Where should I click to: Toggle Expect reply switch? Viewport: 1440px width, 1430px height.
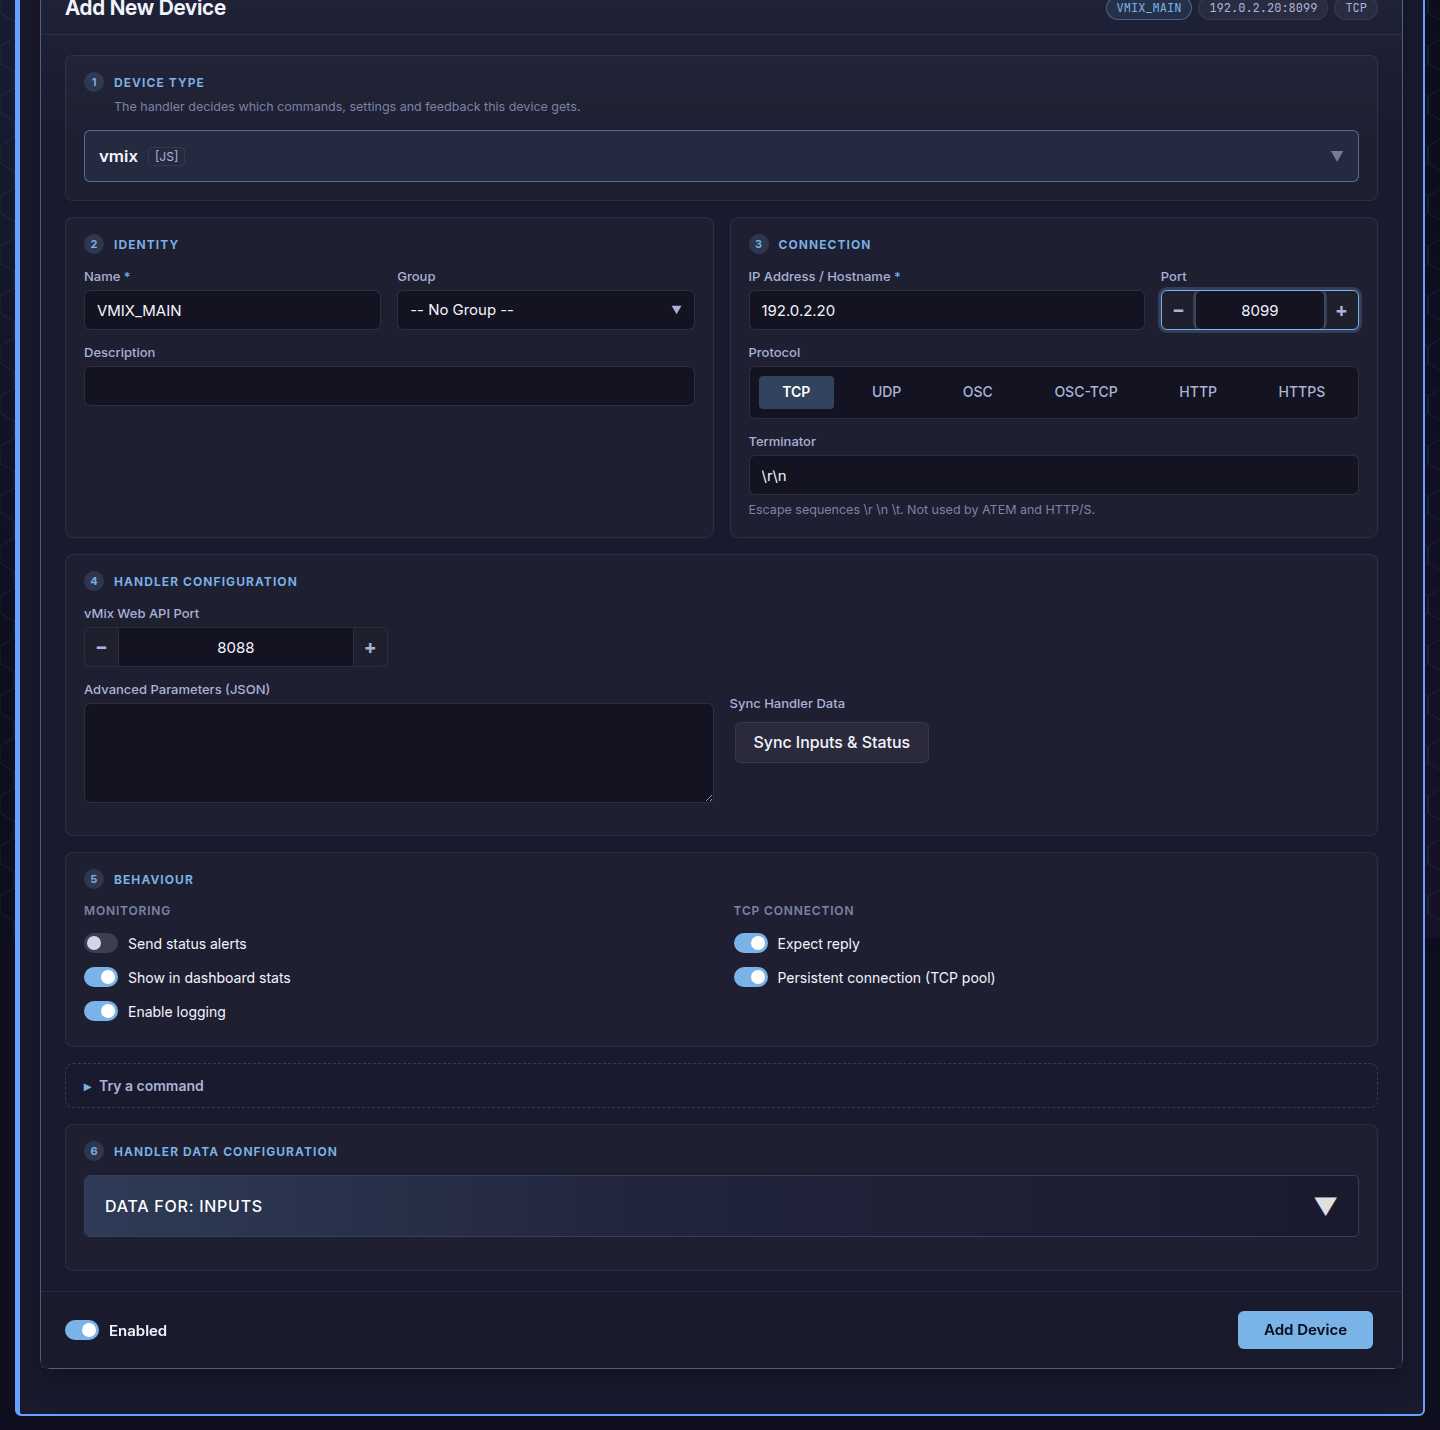click(x=751, y=943)
